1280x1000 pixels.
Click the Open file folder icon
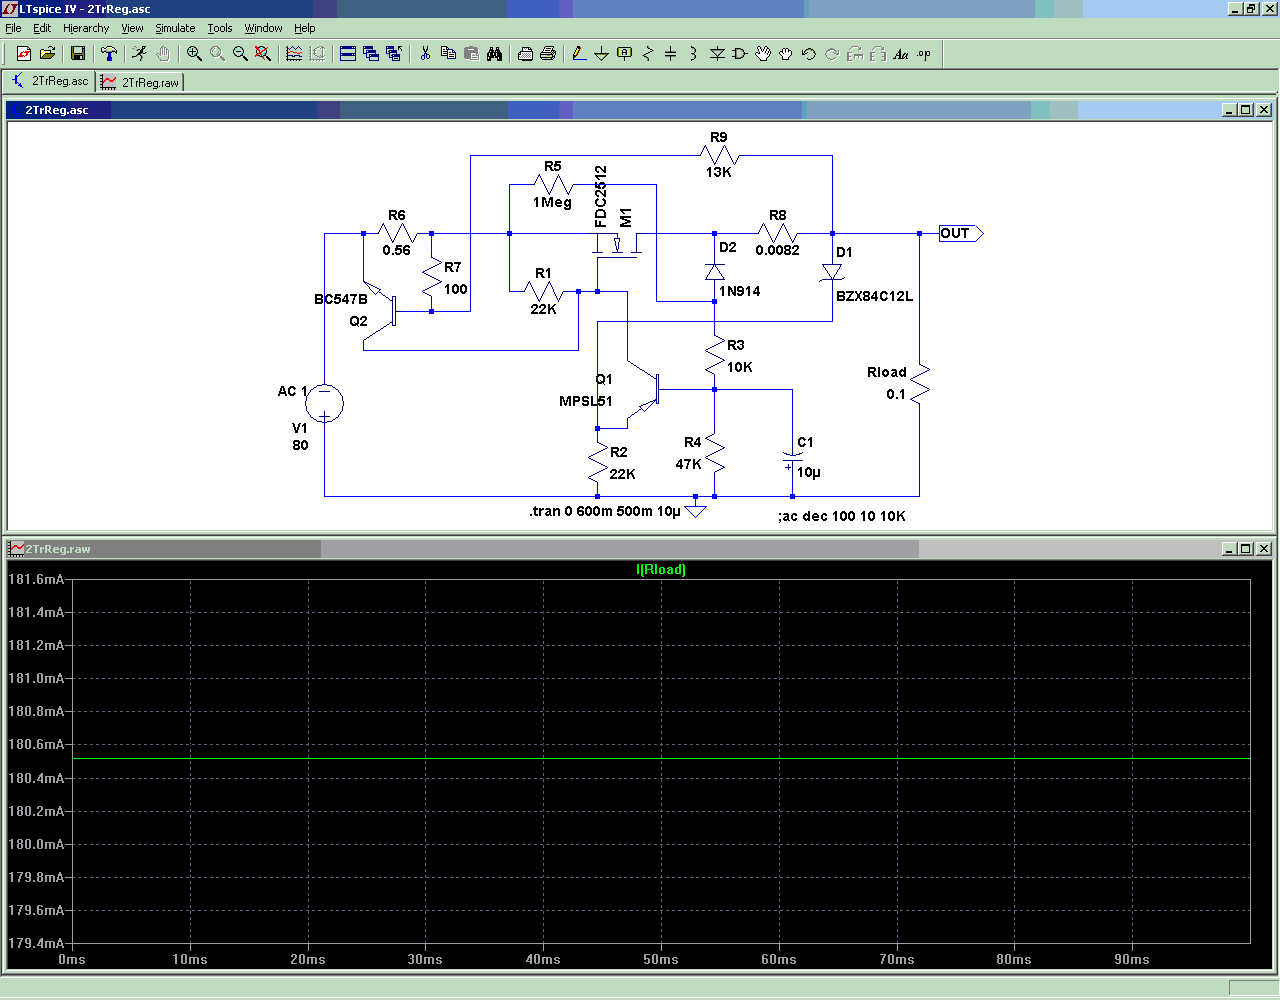tap(47, 53)
